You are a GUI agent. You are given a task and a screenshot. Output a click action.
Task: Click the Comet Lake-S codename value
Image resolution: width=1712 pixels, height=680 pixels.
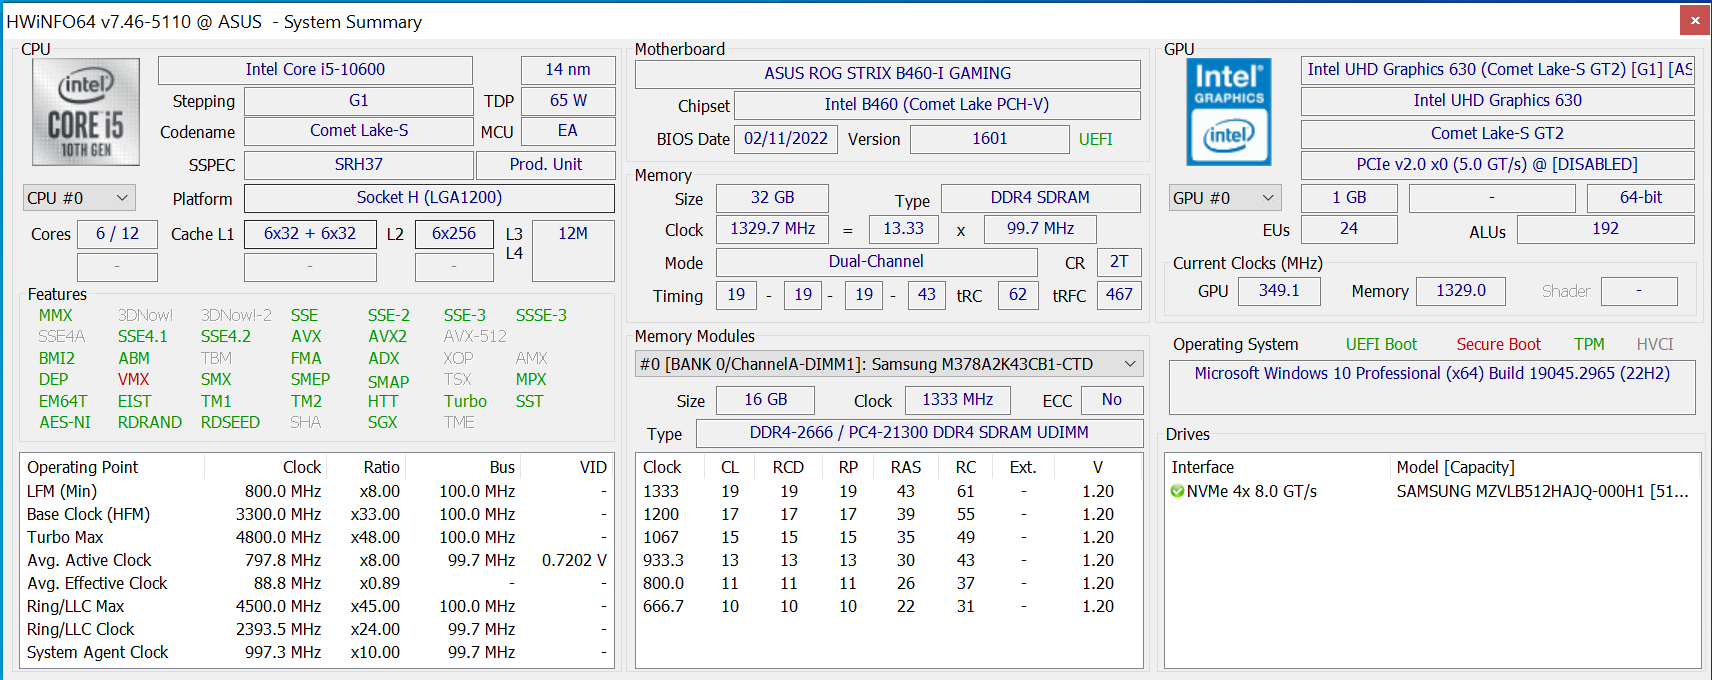(359, 131)
